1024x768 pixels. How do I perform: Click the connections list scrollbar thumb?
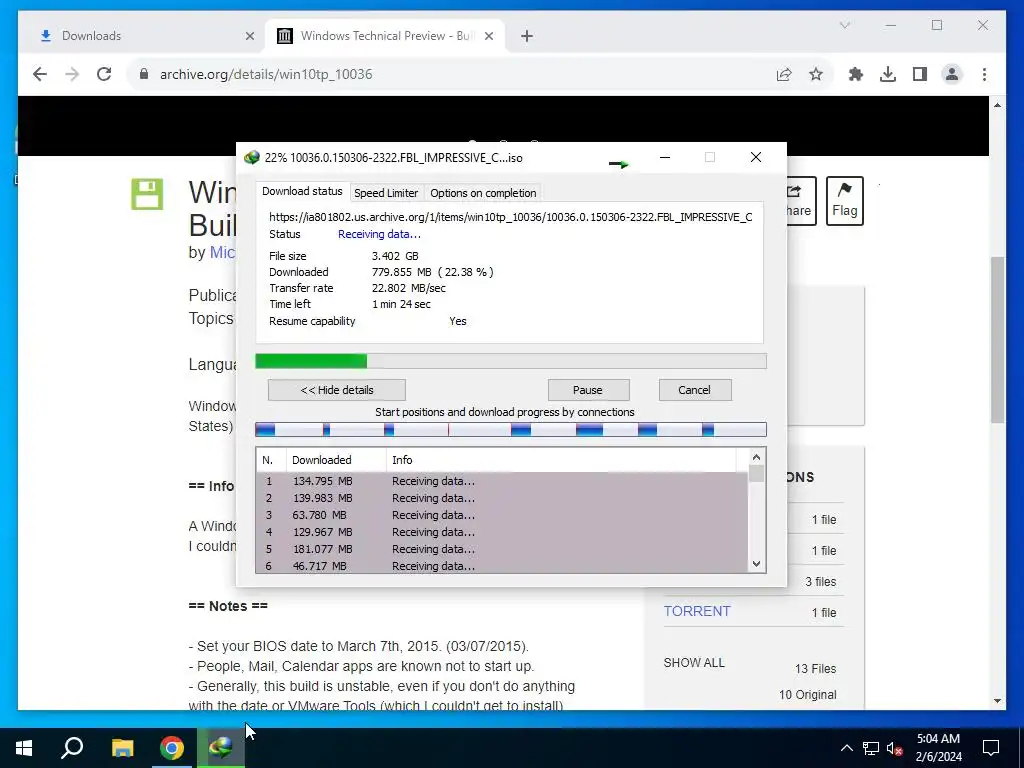click(x=756, y=473)
